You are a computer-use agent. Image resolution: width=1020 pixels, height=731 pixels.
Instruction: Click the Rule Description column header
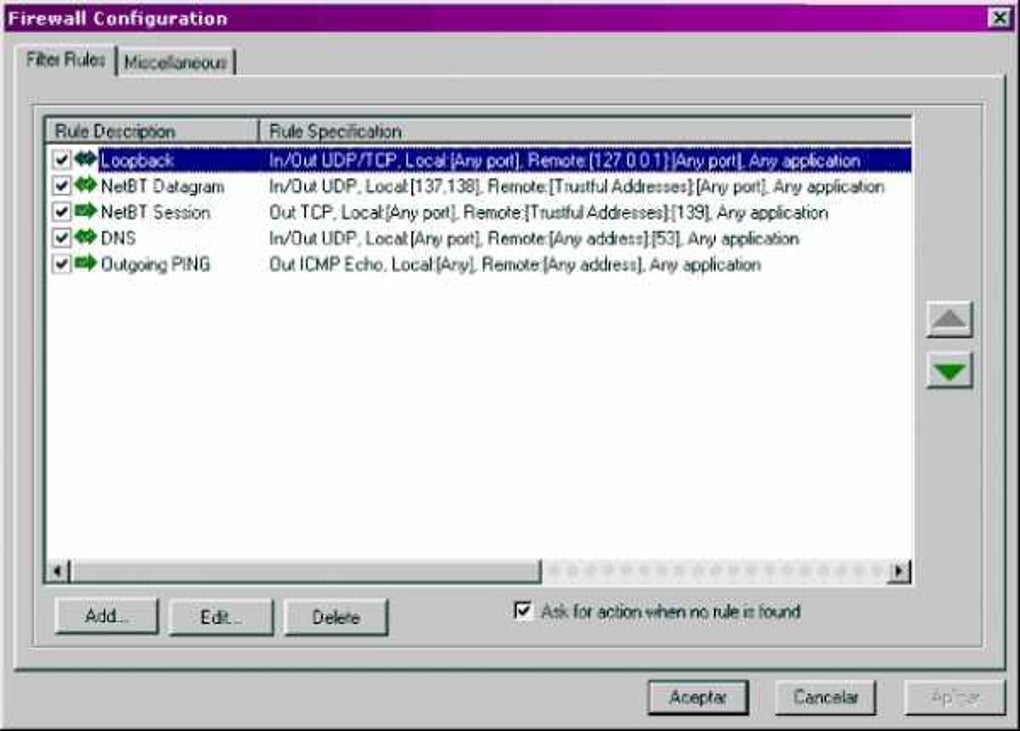click(x=152, y=131)
